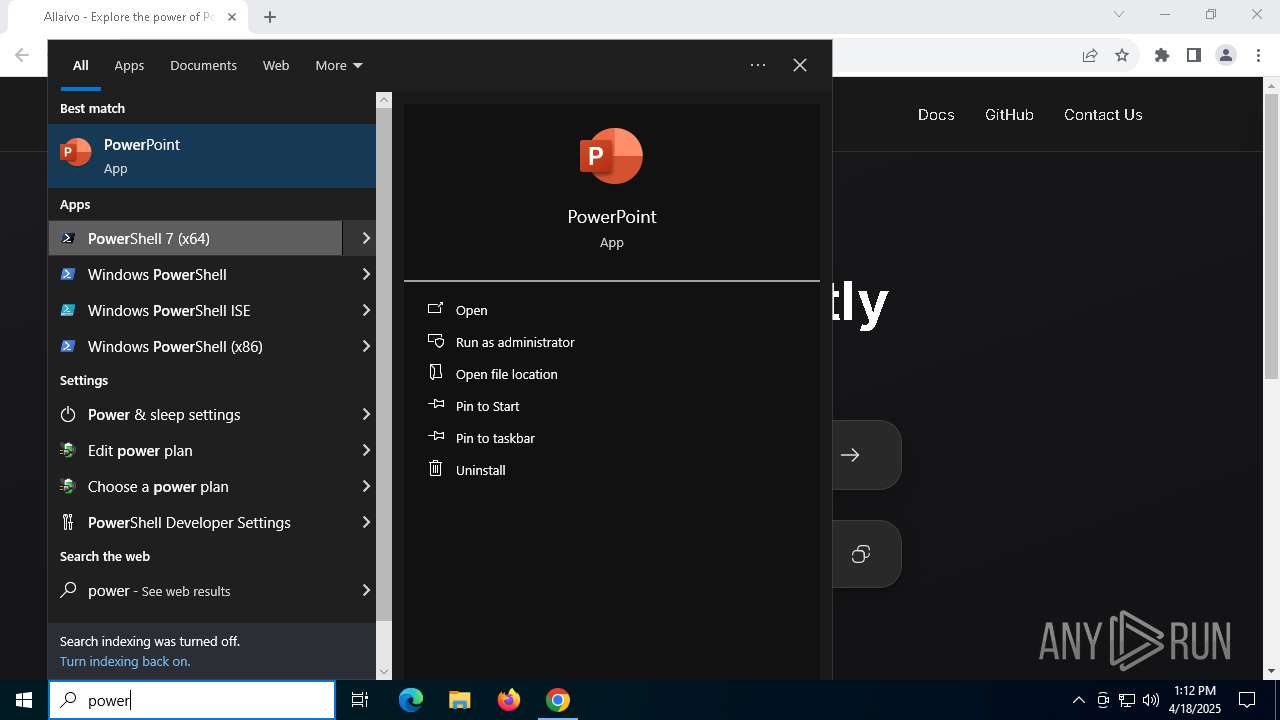Toggle the Chrome side panel
Screen dimensions: 1280x720
point(1194,56)
